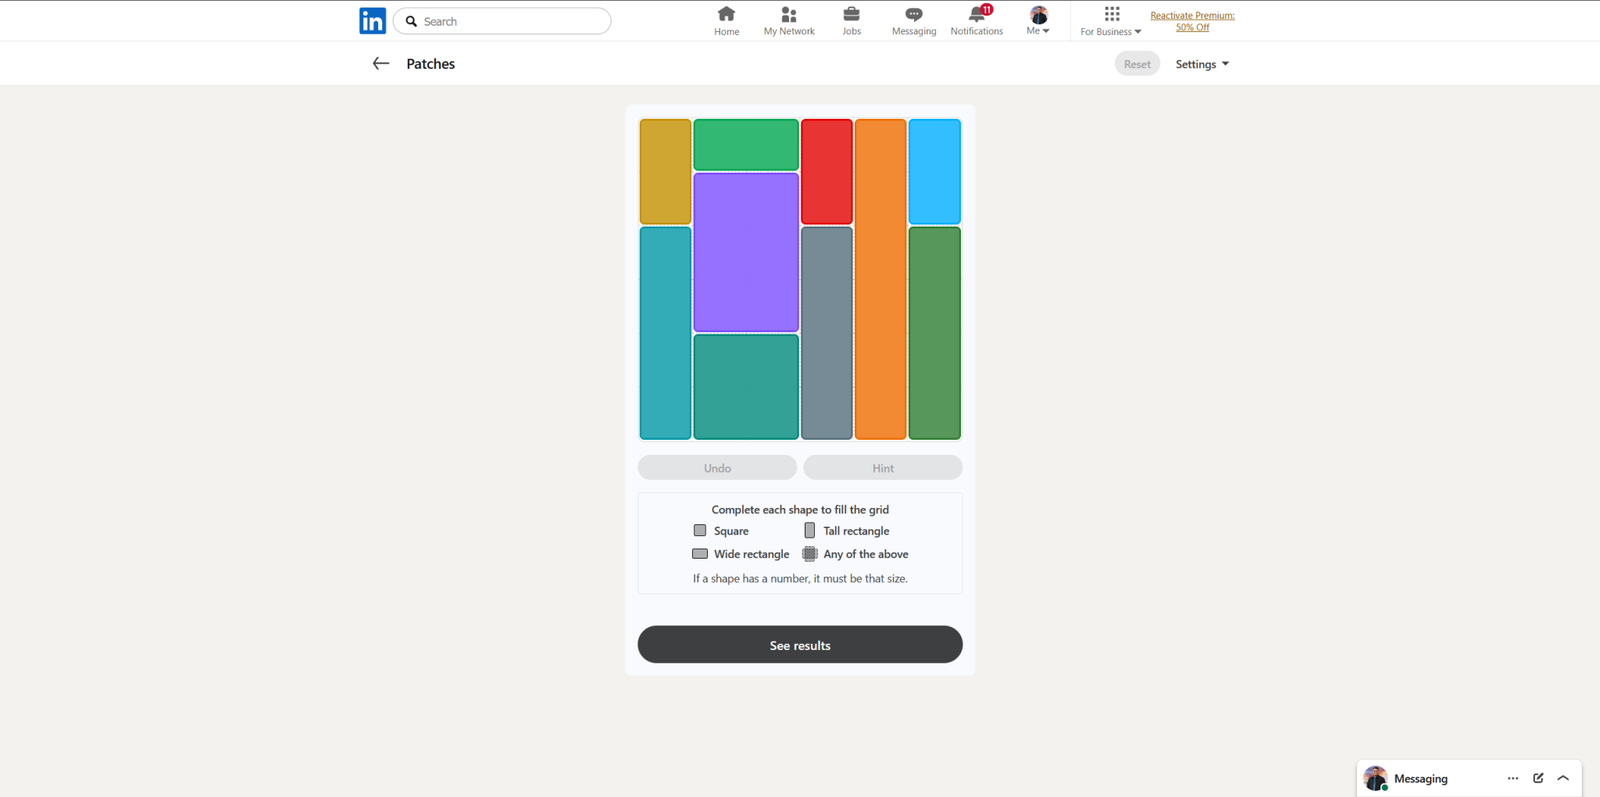Expand the Messaging panel chevron
Image resolution: width=1600 pixels, height=797 pixels.
tap(1563, 778)
